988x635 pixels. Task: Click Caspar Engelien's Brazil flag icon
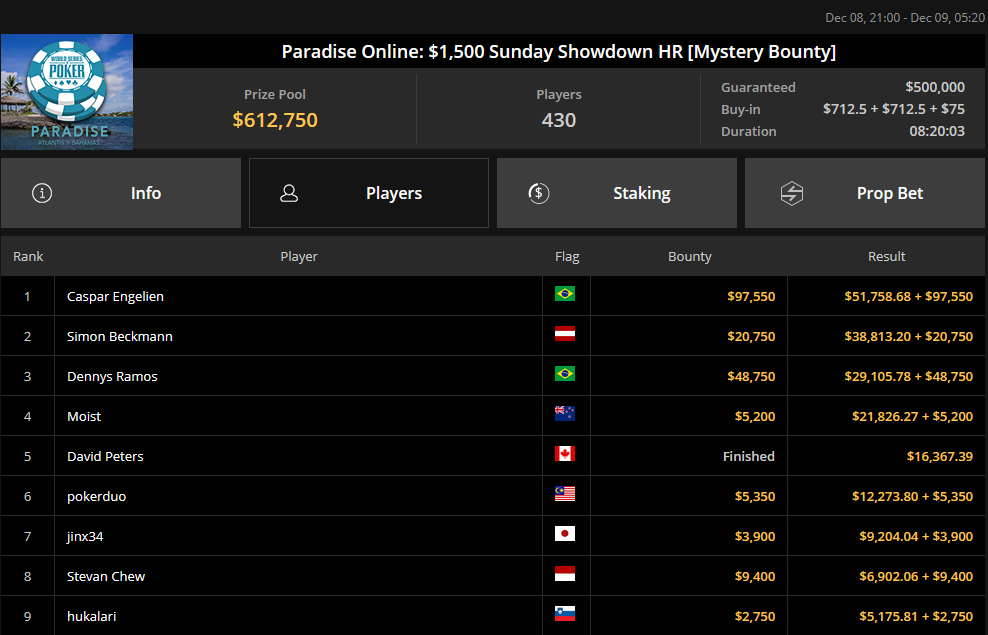tap(565, 295)
